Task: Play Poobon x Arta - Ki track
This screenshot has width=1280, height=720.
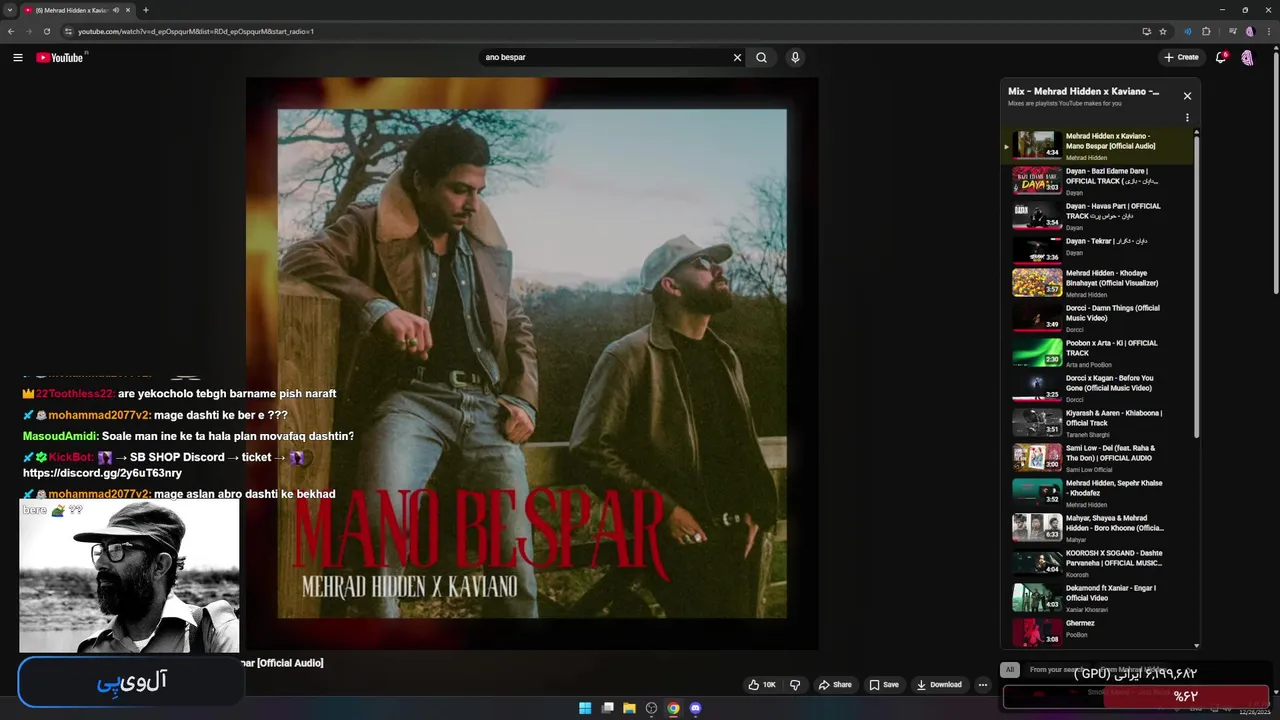Action: pos(1099,353)
